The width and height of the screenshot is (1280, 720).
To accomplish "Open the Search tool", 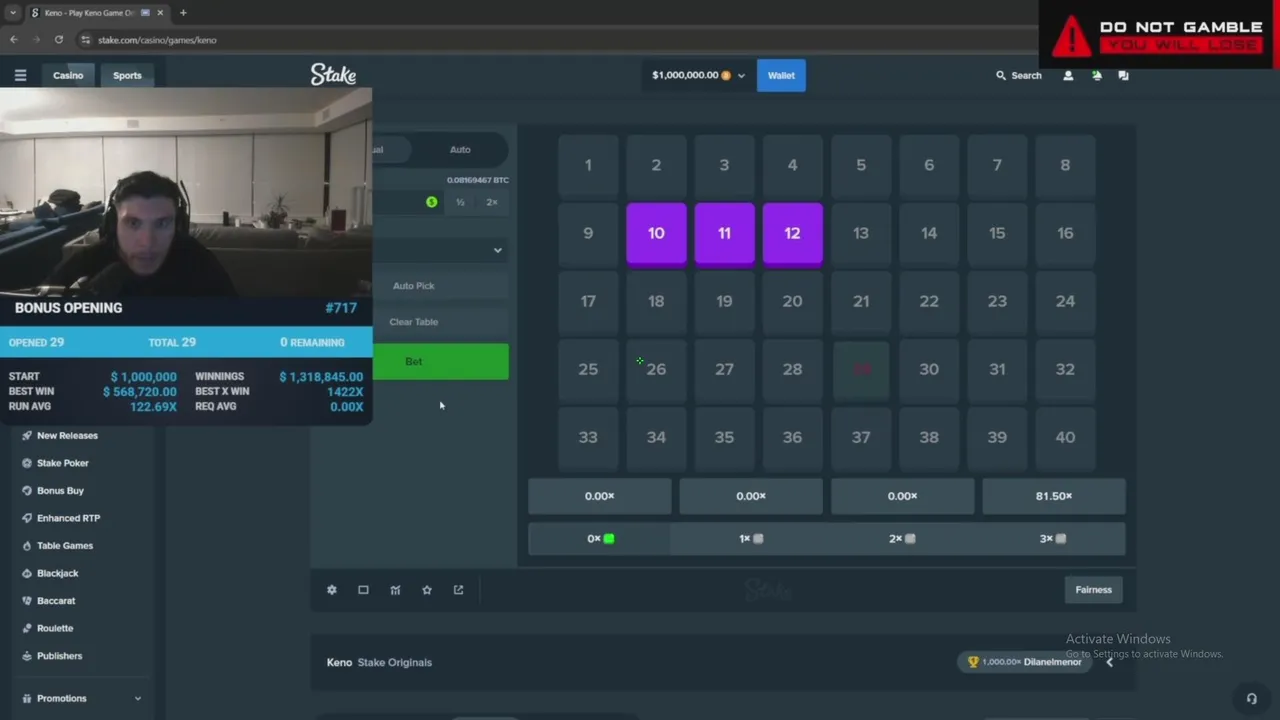I will click(1018, 75).
